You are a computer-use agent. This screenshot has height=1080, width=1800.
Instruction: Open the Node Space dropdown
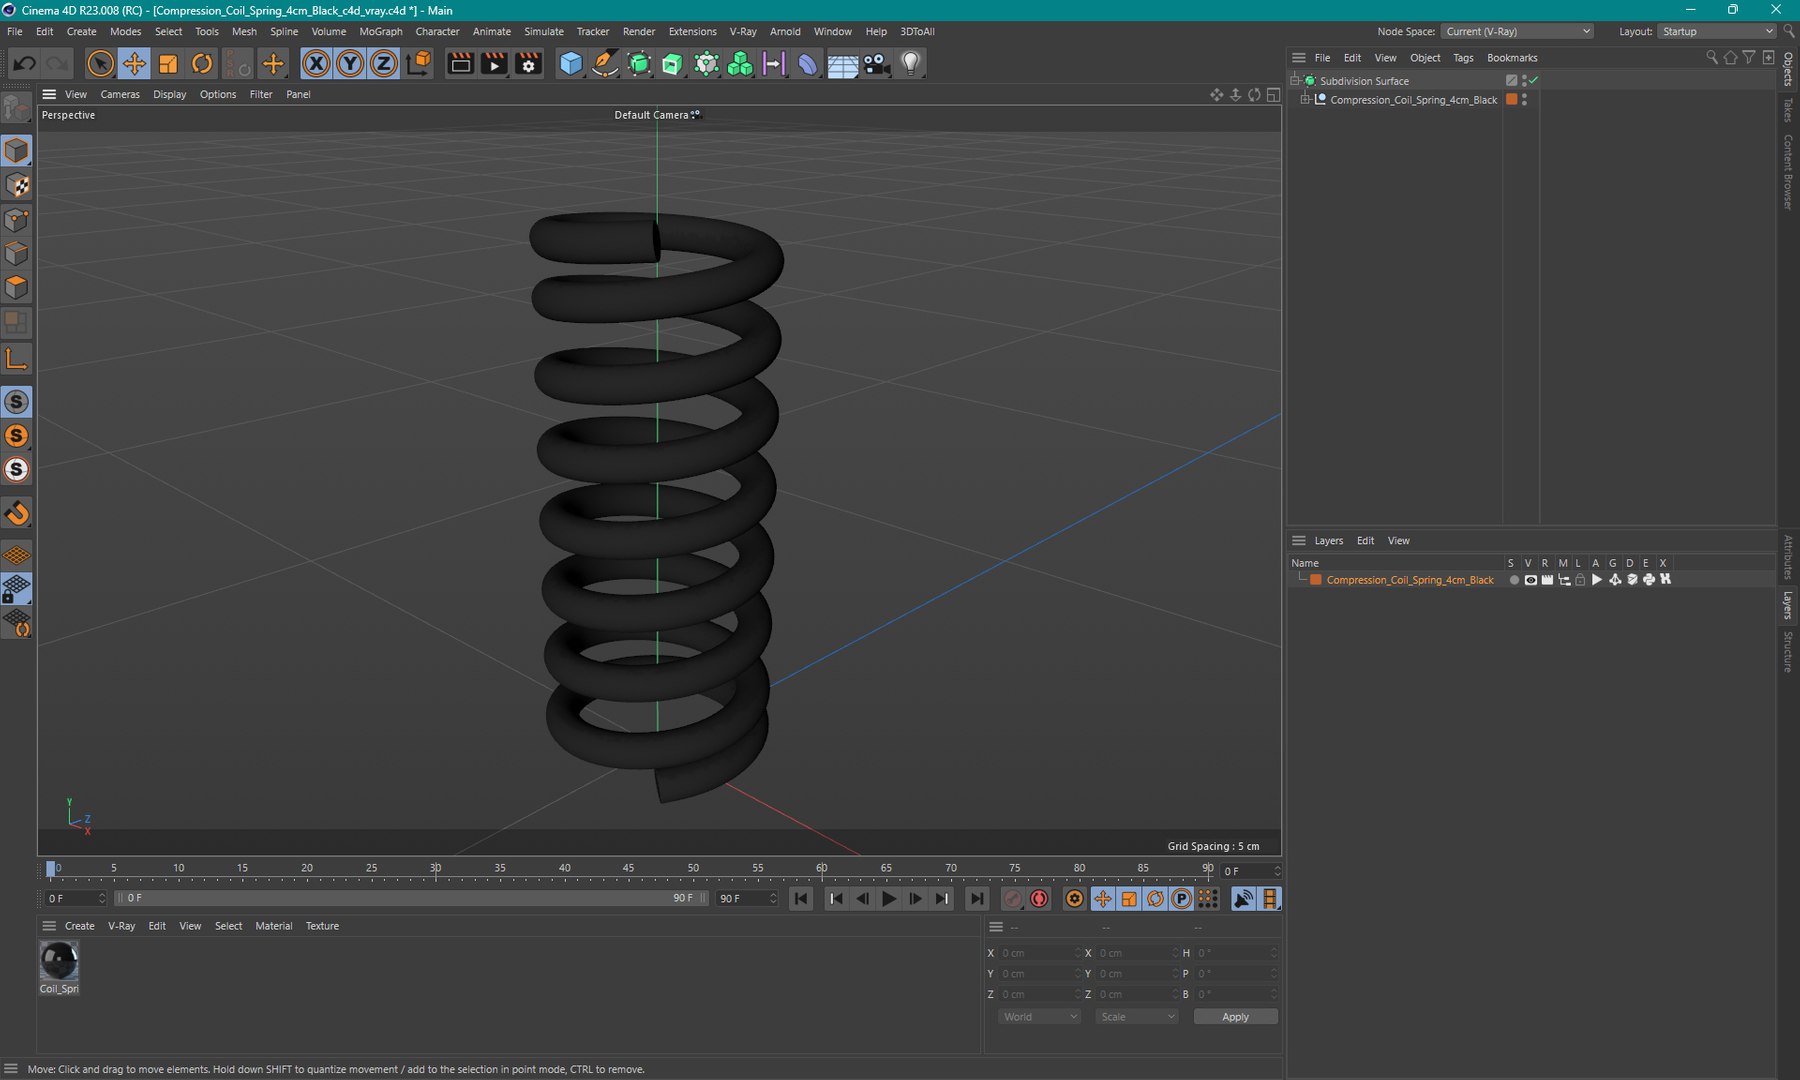[x=1517, y=32]
